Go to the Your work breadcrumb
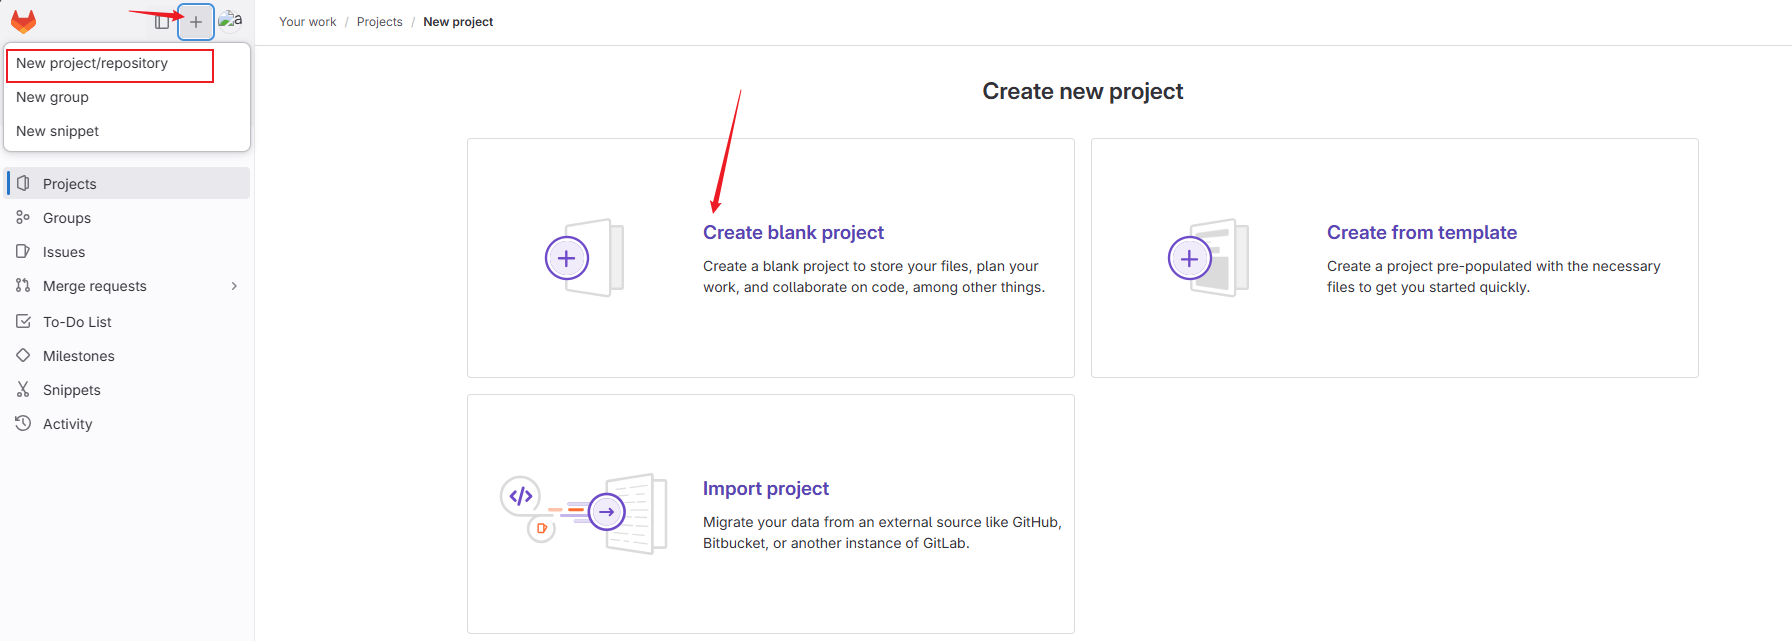The image size is (1792, 641). point(307,22)
